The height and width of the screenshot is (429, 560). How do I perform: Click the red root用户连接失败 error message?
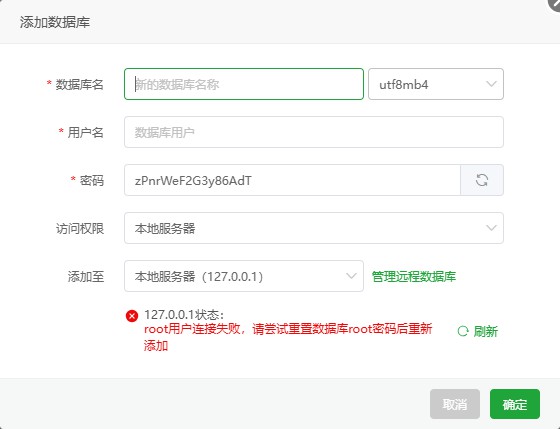[288, 337]
